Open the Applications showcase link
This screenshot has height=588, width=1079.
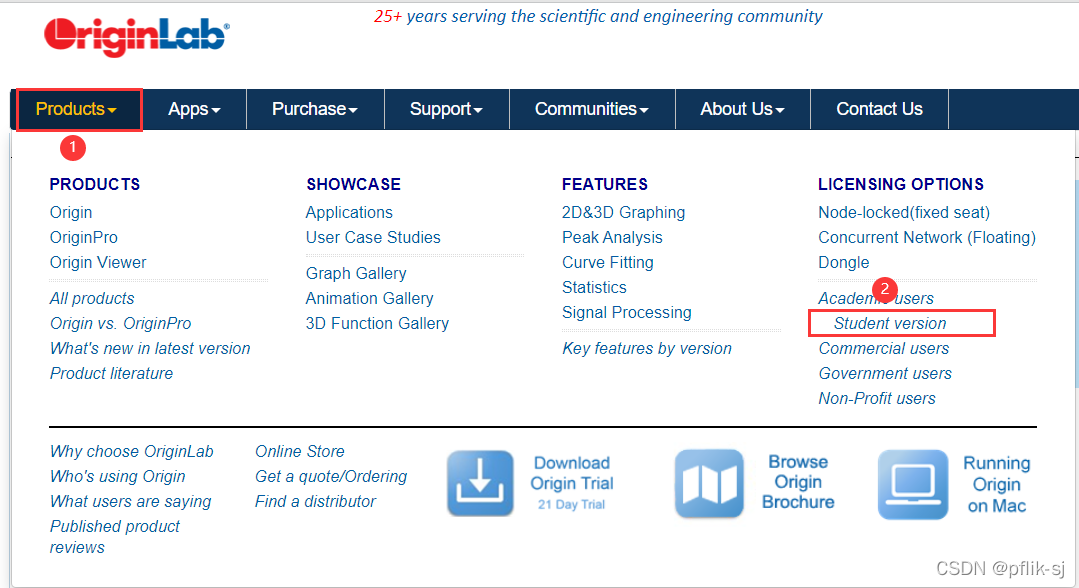[349, 213]
